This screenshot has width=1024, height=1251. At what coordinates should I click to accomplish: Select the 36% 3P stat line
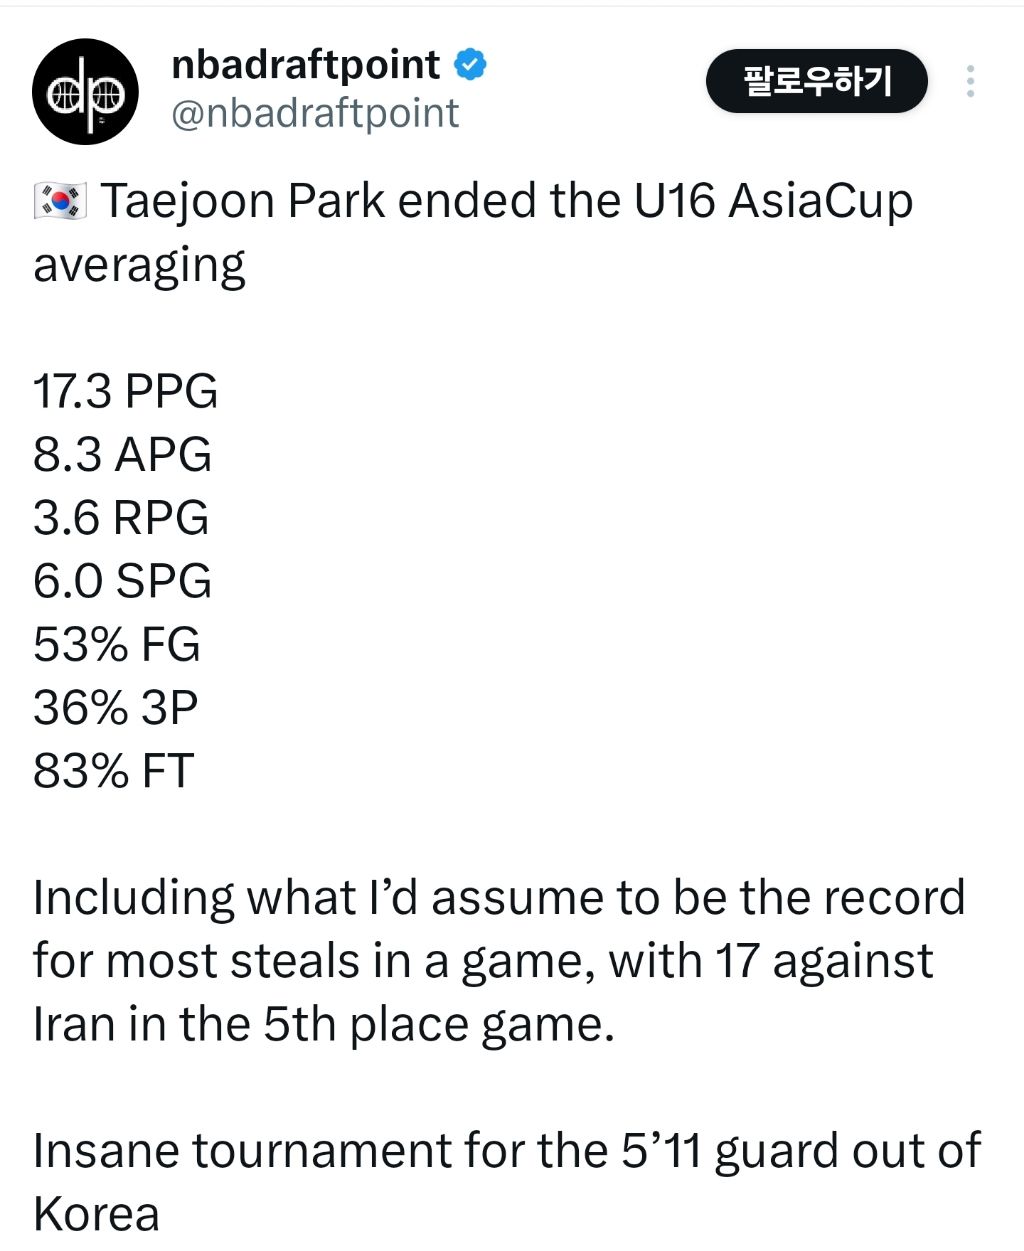(115, 708)
